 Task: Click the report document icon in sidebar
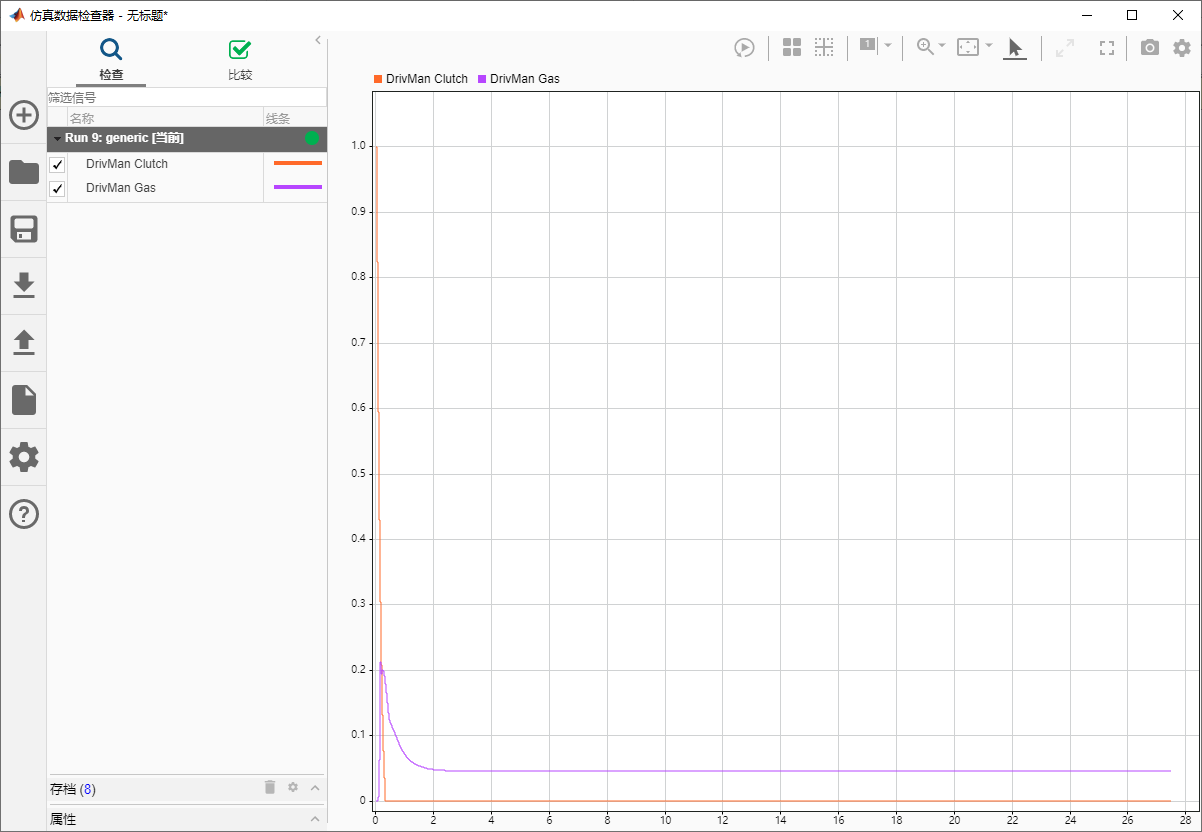(x=24, y=400)
